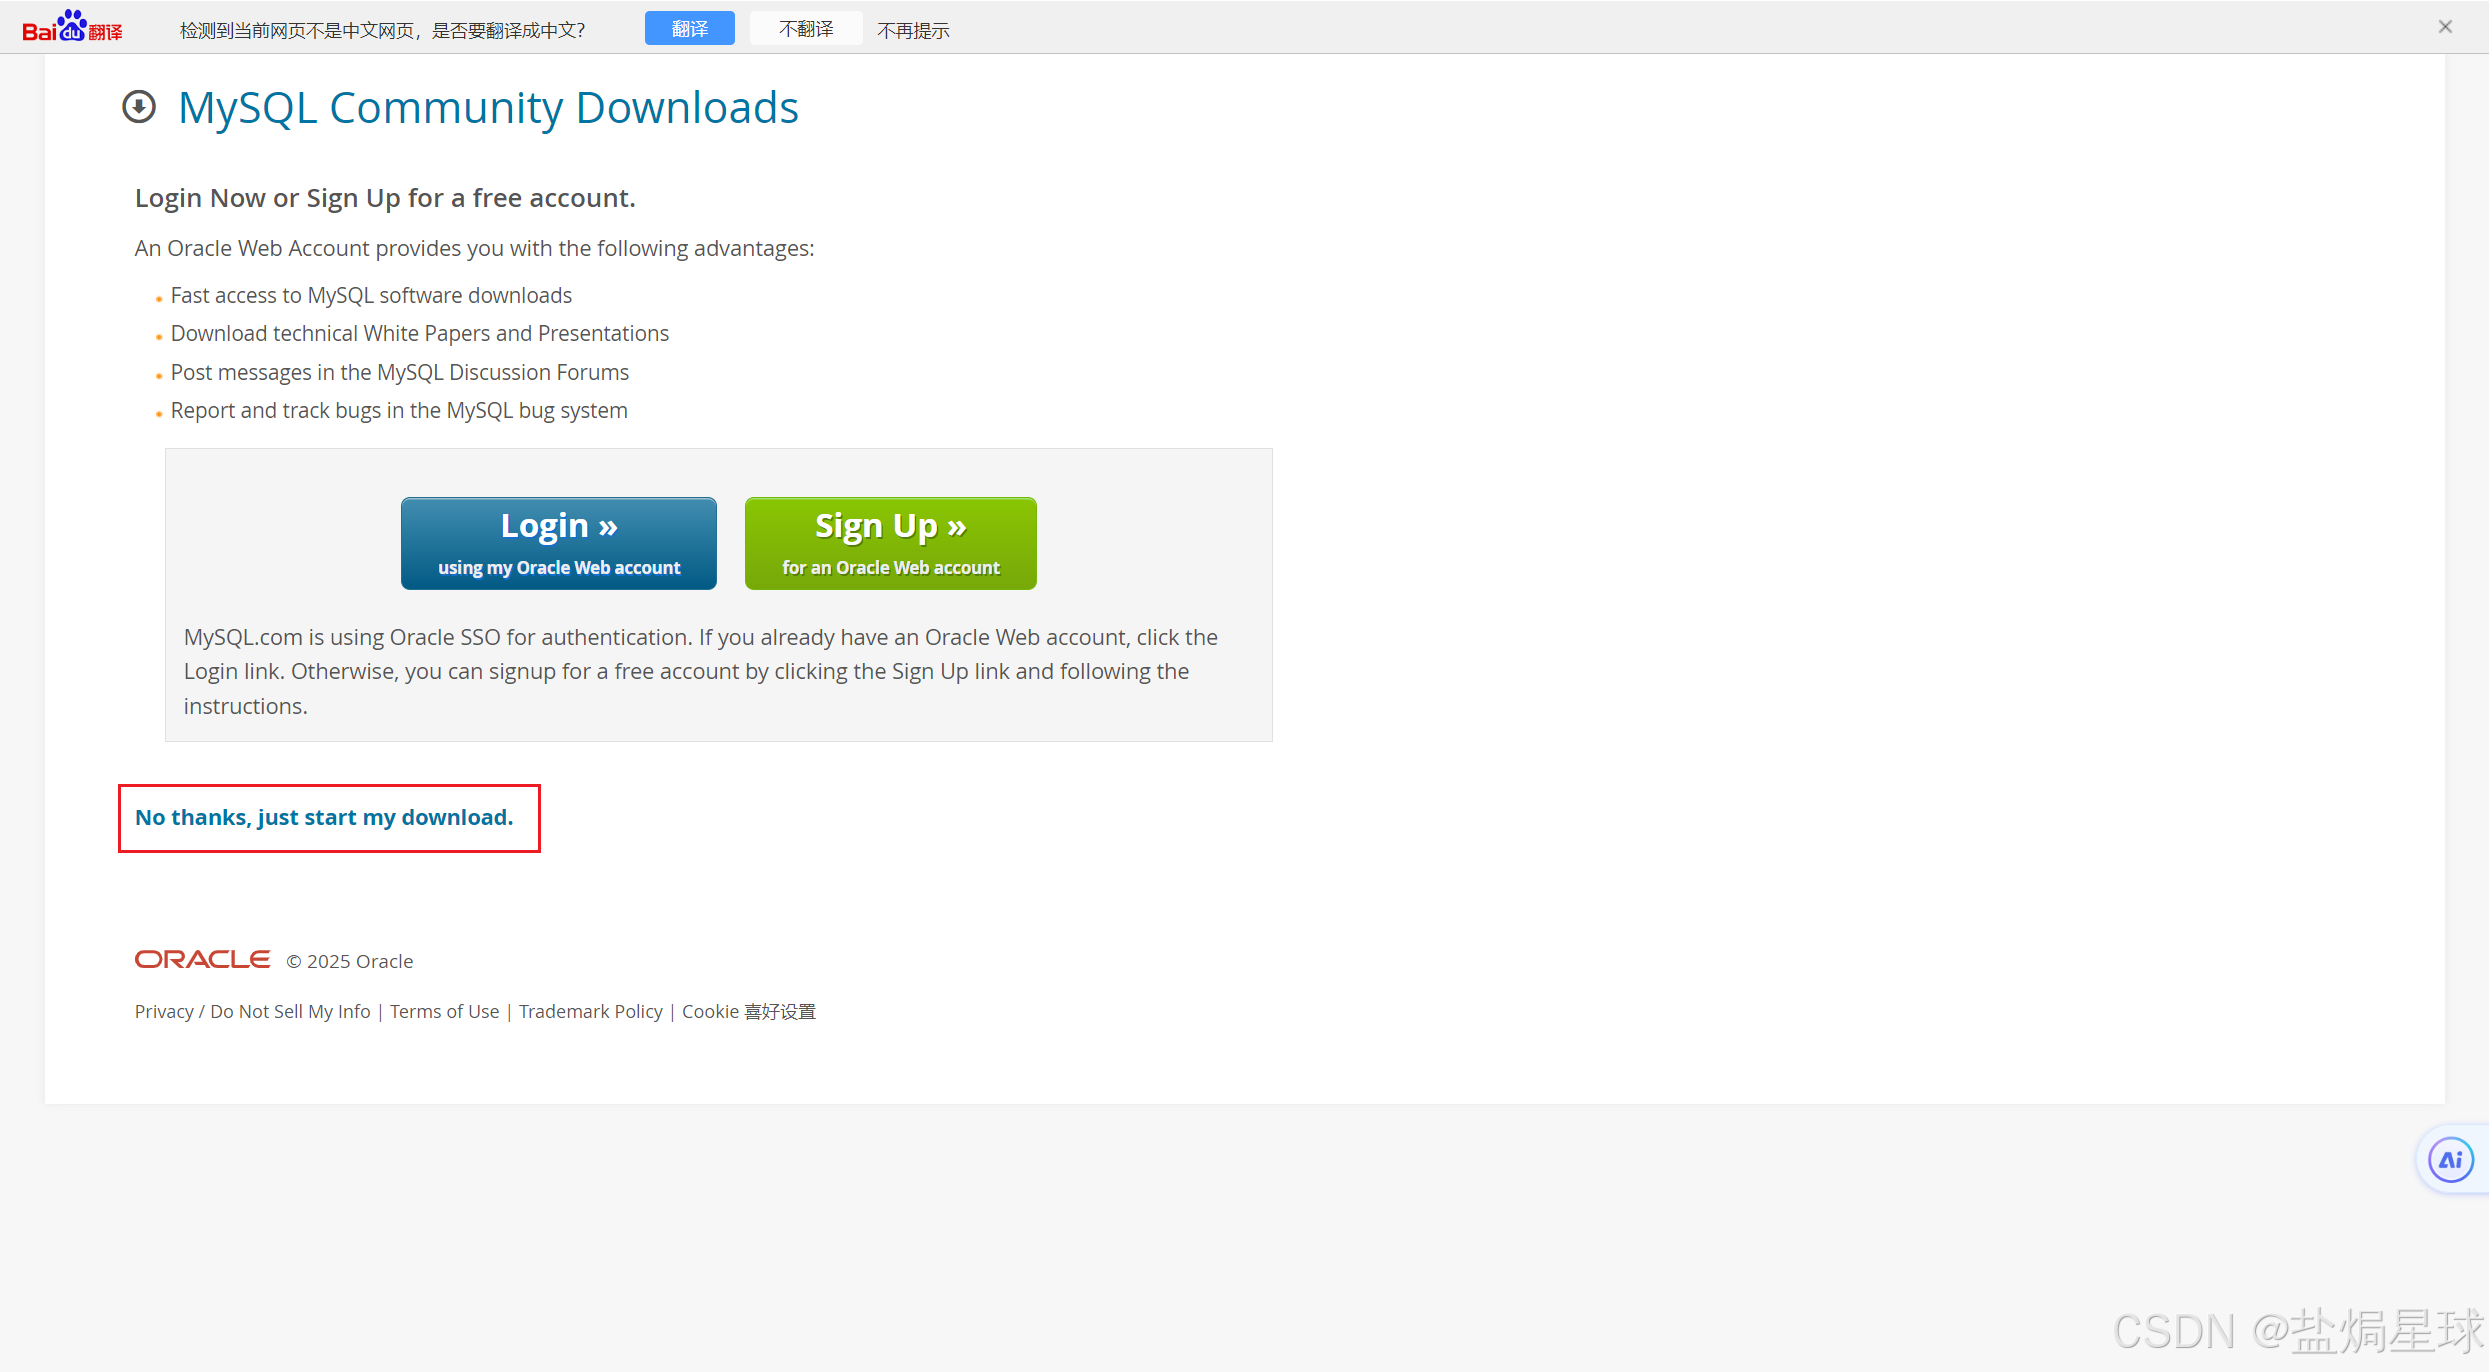Click 'An Oracle Web Account provides you' sentence
The image size is (2489, 1372).
475,249
